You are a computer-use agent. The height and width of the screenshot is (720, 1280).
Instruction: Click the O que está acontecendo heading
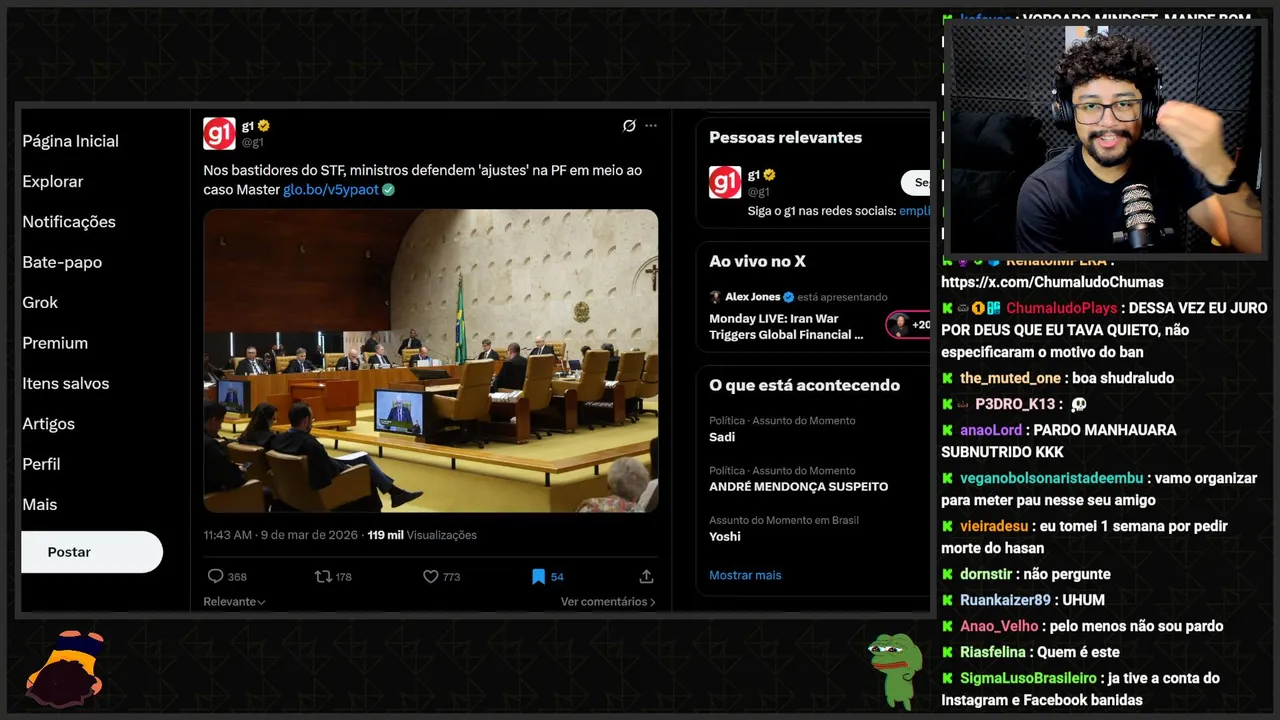tap(804, 385)
